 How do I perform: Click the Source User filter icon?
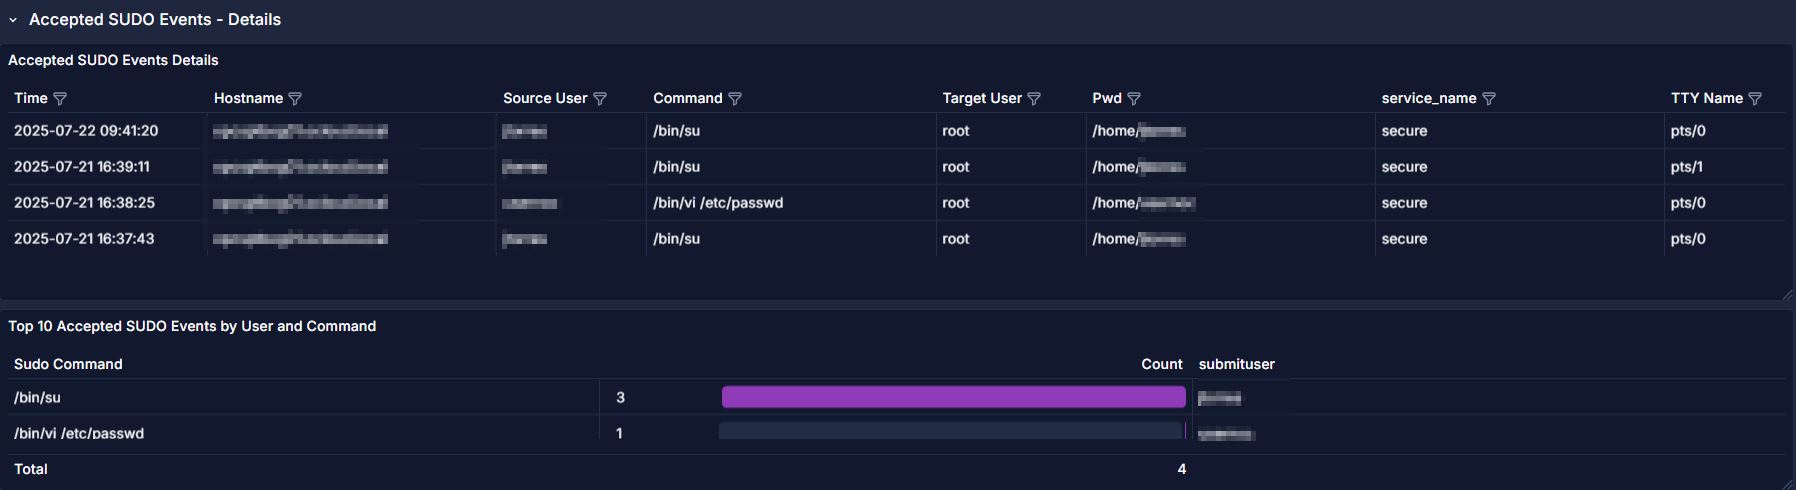pos(600,98)
